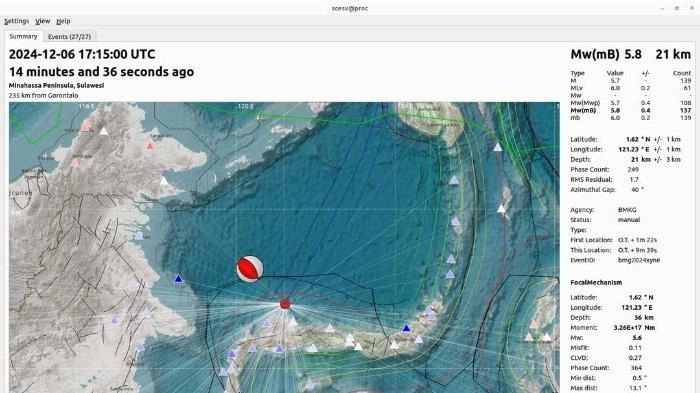Image resolution: width=700 pixels, height=393 pixels.
Task: Click '14 minutes and 36 seconds ago' text
Action: (x=101, y=72)
